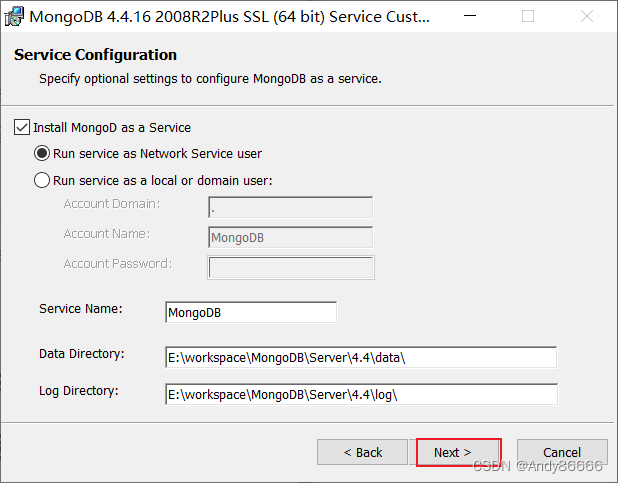
Task: Select Run service as Network Service user
Action: [x=42, y=154]
